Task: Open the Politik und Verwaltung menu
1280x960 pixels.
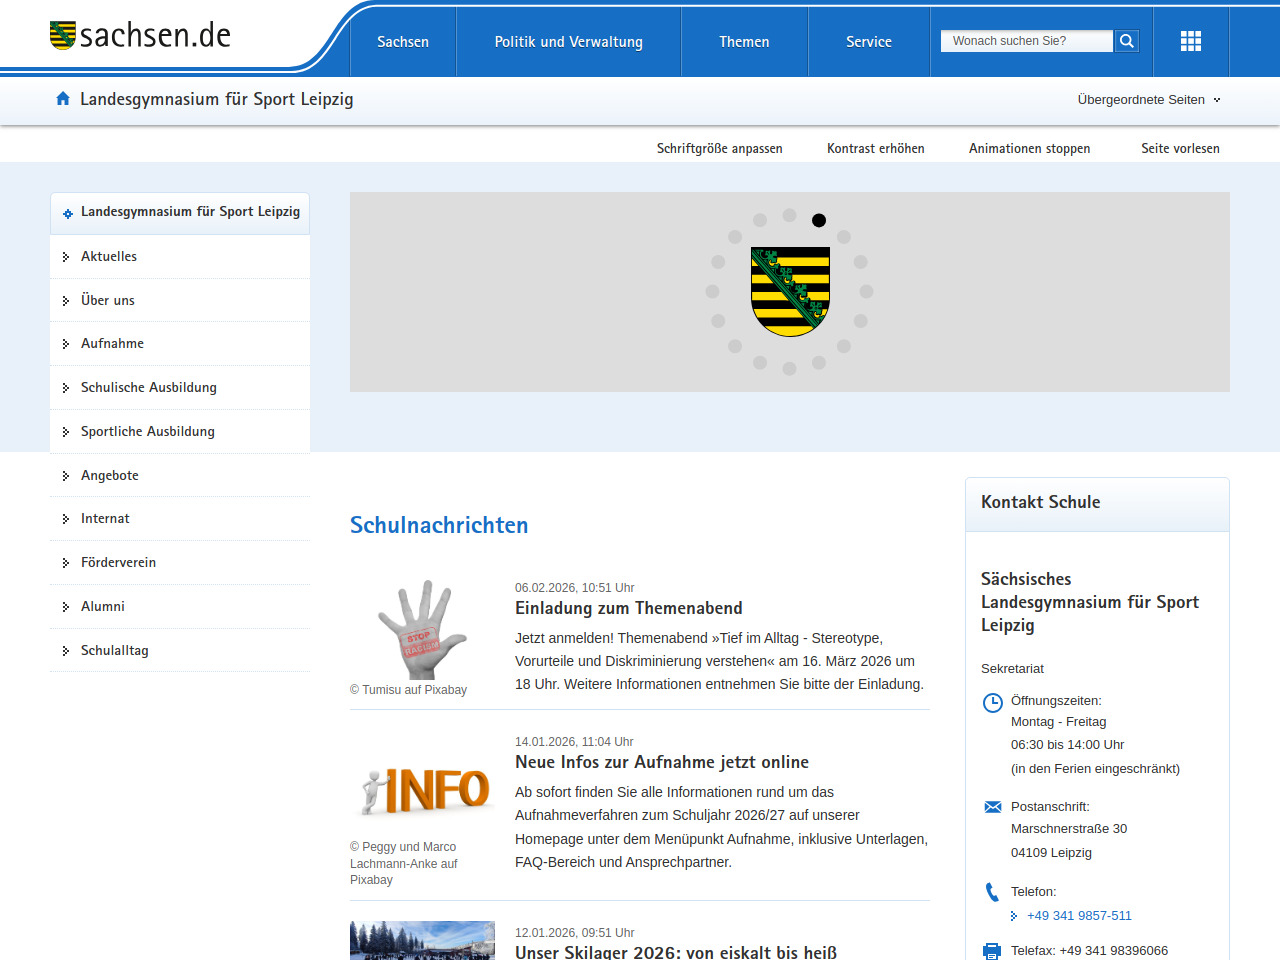Action: click(568, 42)
